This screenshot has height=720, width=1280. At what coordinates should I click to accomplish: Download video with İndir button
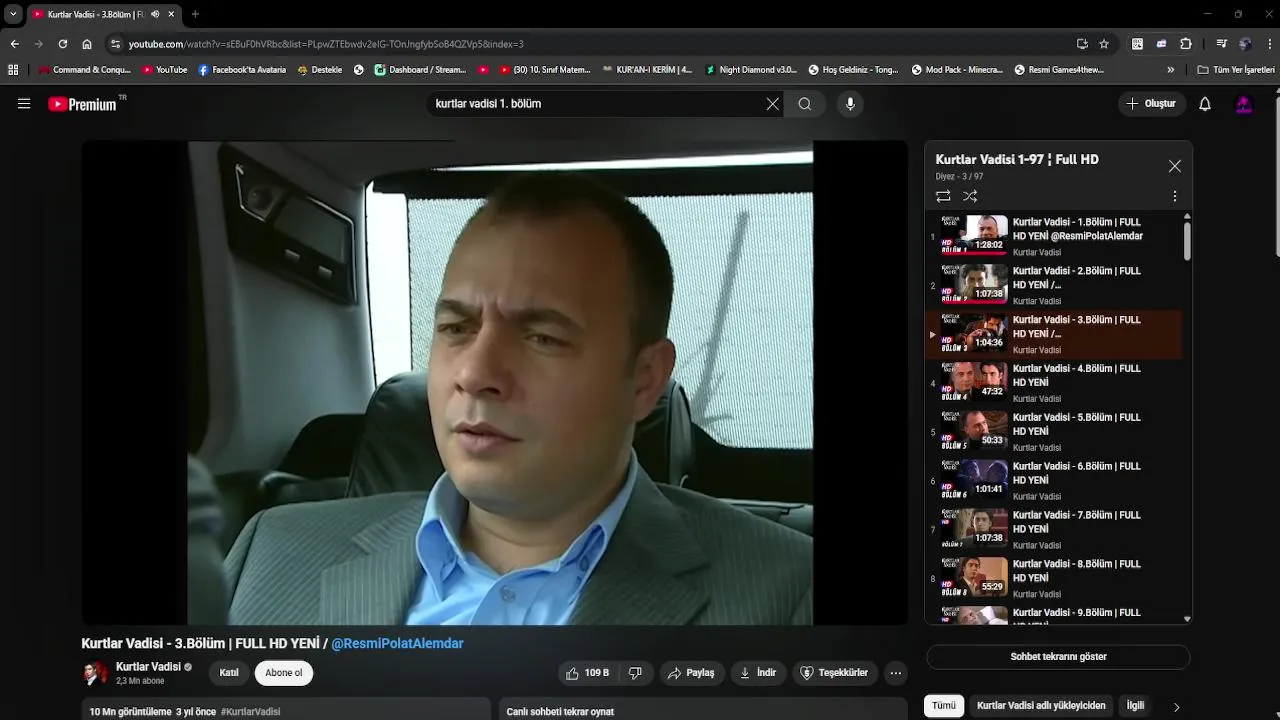pyautogui.click(x=758, y=673)
